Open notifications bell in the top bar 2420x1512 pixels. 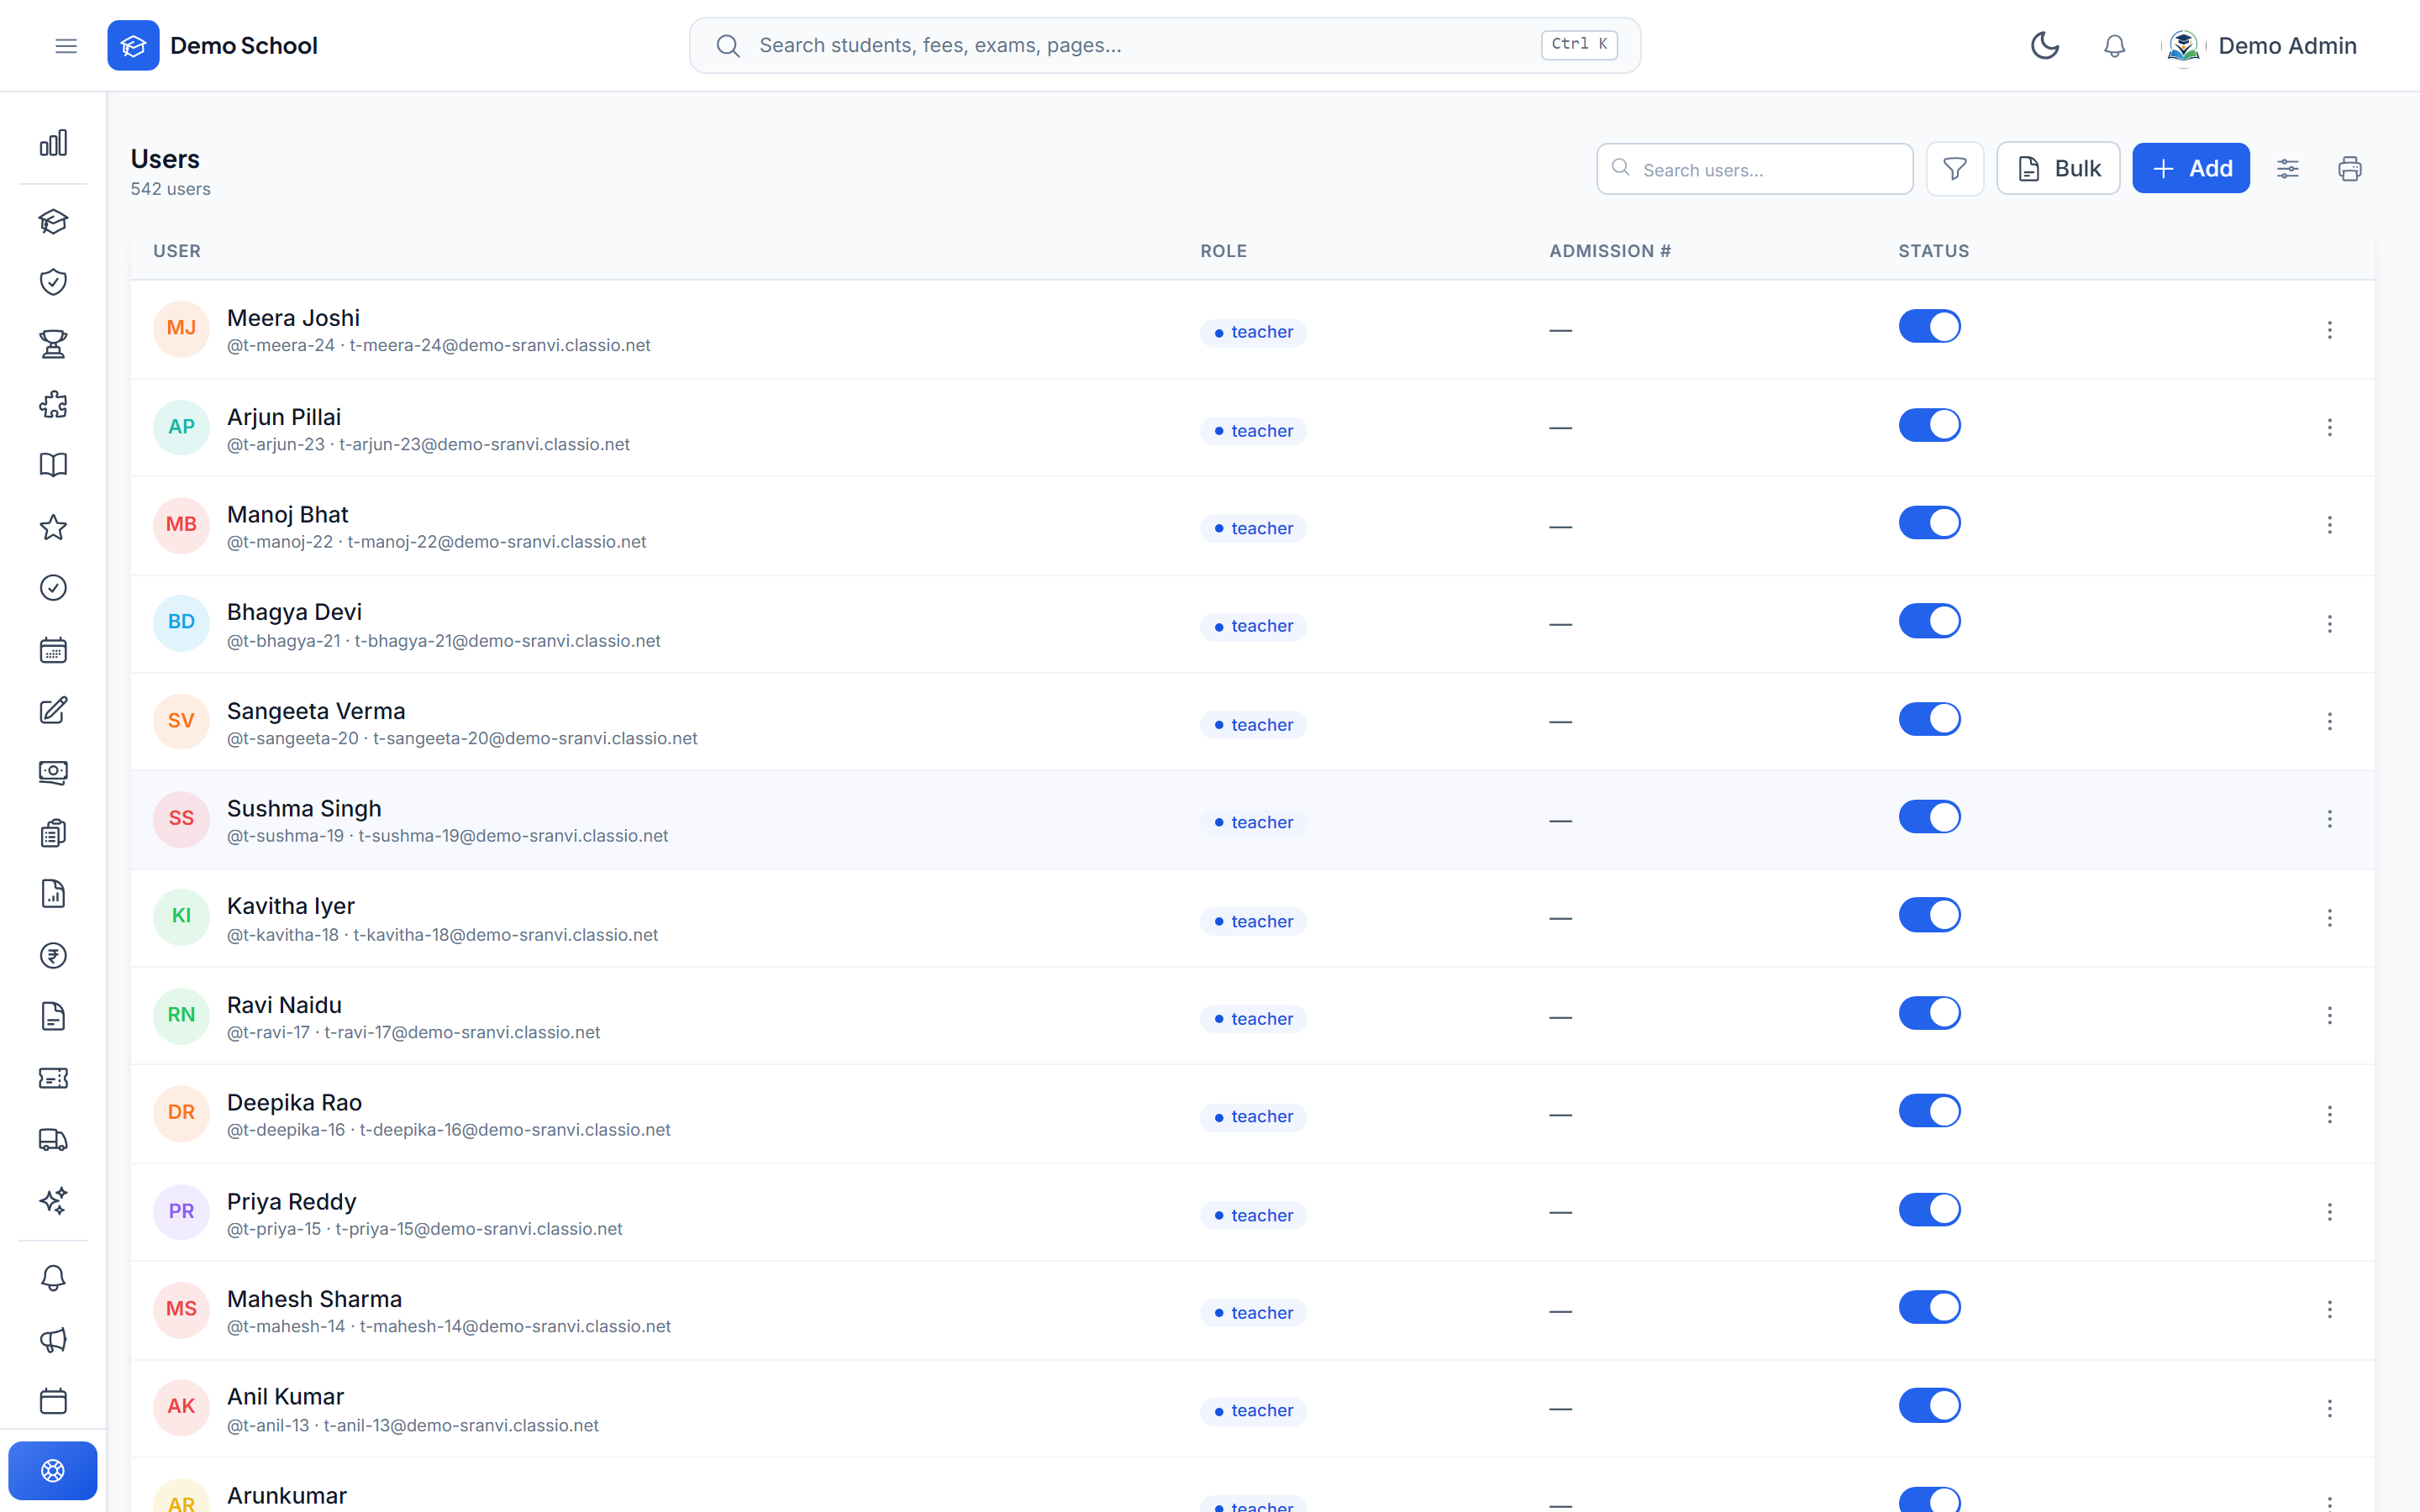[x=2114, y=46]
